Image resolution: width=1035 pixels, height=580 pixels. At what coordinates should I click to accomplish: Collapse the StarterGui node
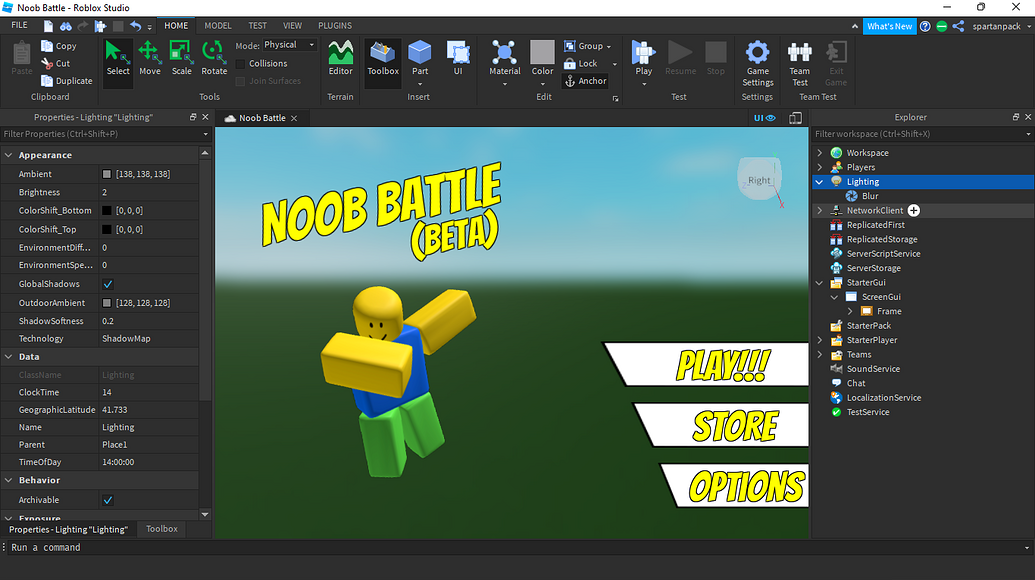coord(820,282)
